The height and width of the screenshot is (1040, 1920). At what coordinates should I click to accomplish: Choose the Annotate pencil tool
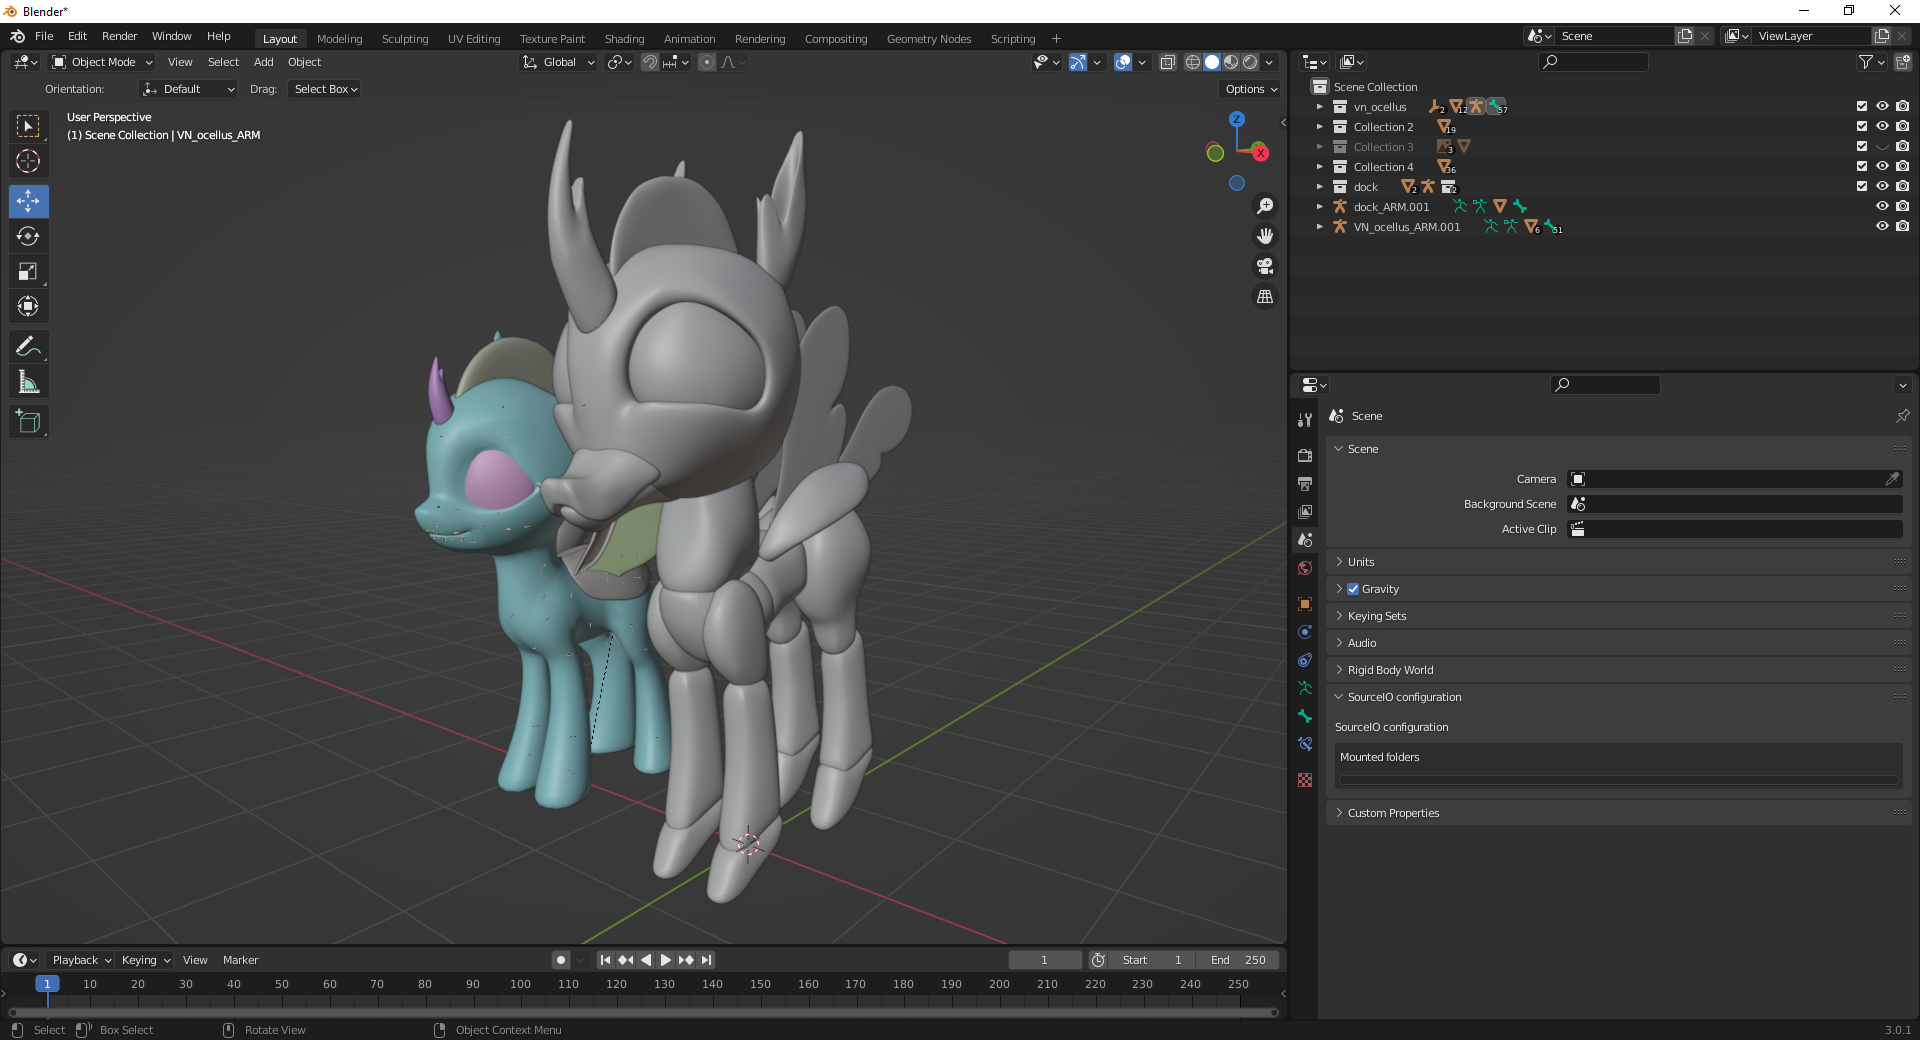pyautogui.click(x=28, y=347)
